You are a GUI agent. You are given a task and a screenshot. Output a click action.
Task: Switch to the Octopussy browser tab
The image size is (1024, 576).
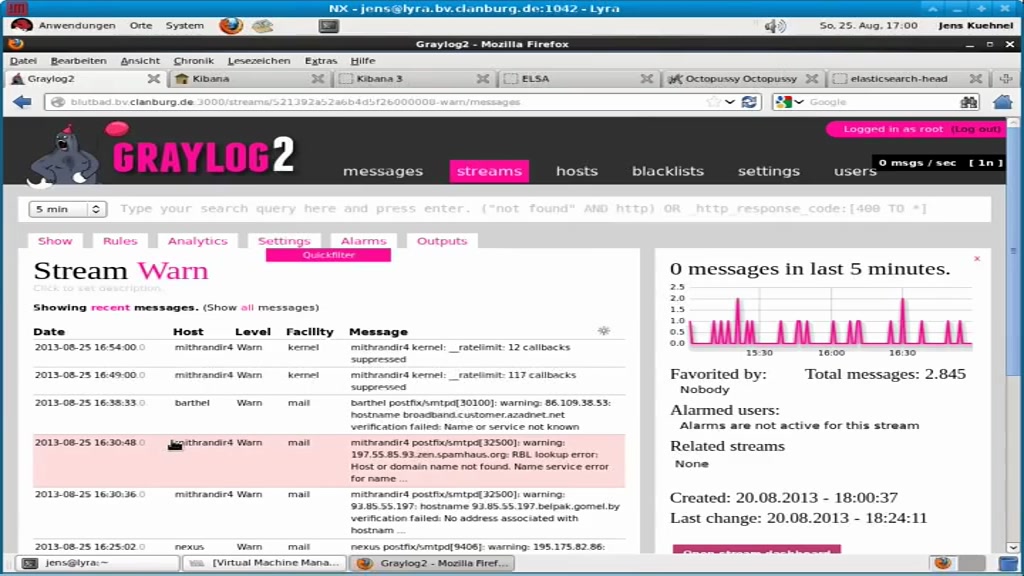[743, 78]
